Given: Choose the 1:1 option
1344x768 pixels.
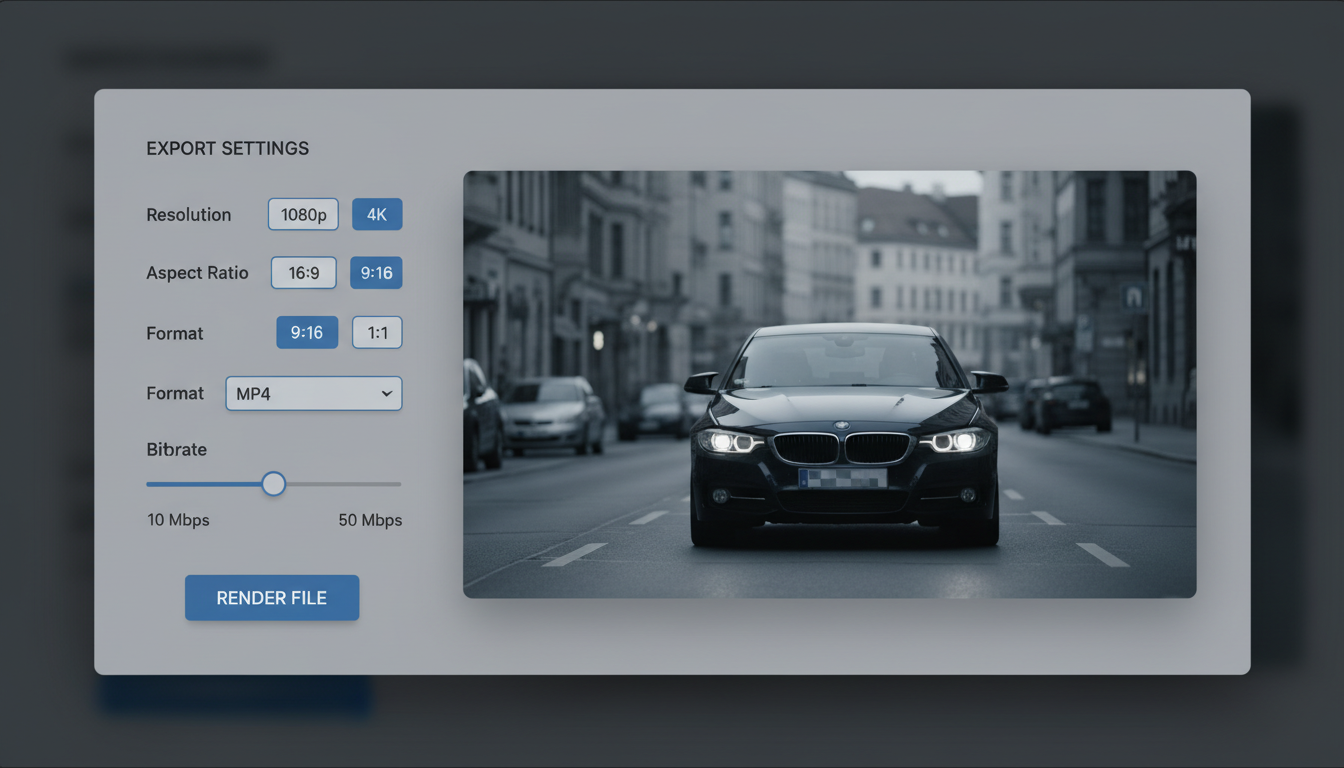Looking at the screenshot, I should (377, 333).
